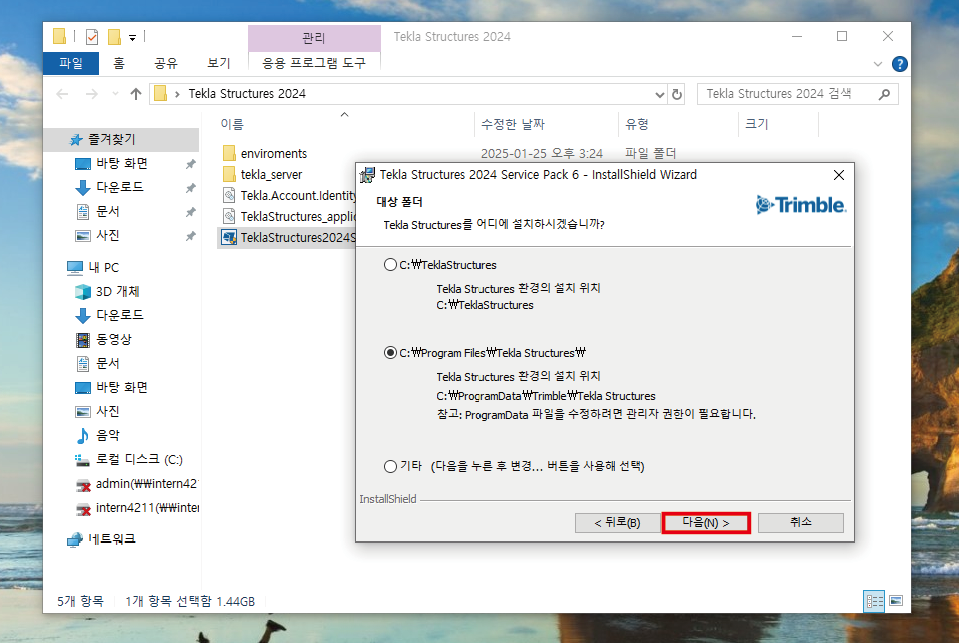The height and width of the screenshot is (643, 959).
Task: Open 다운로드 under 내 PC
Action: [119, 316]
